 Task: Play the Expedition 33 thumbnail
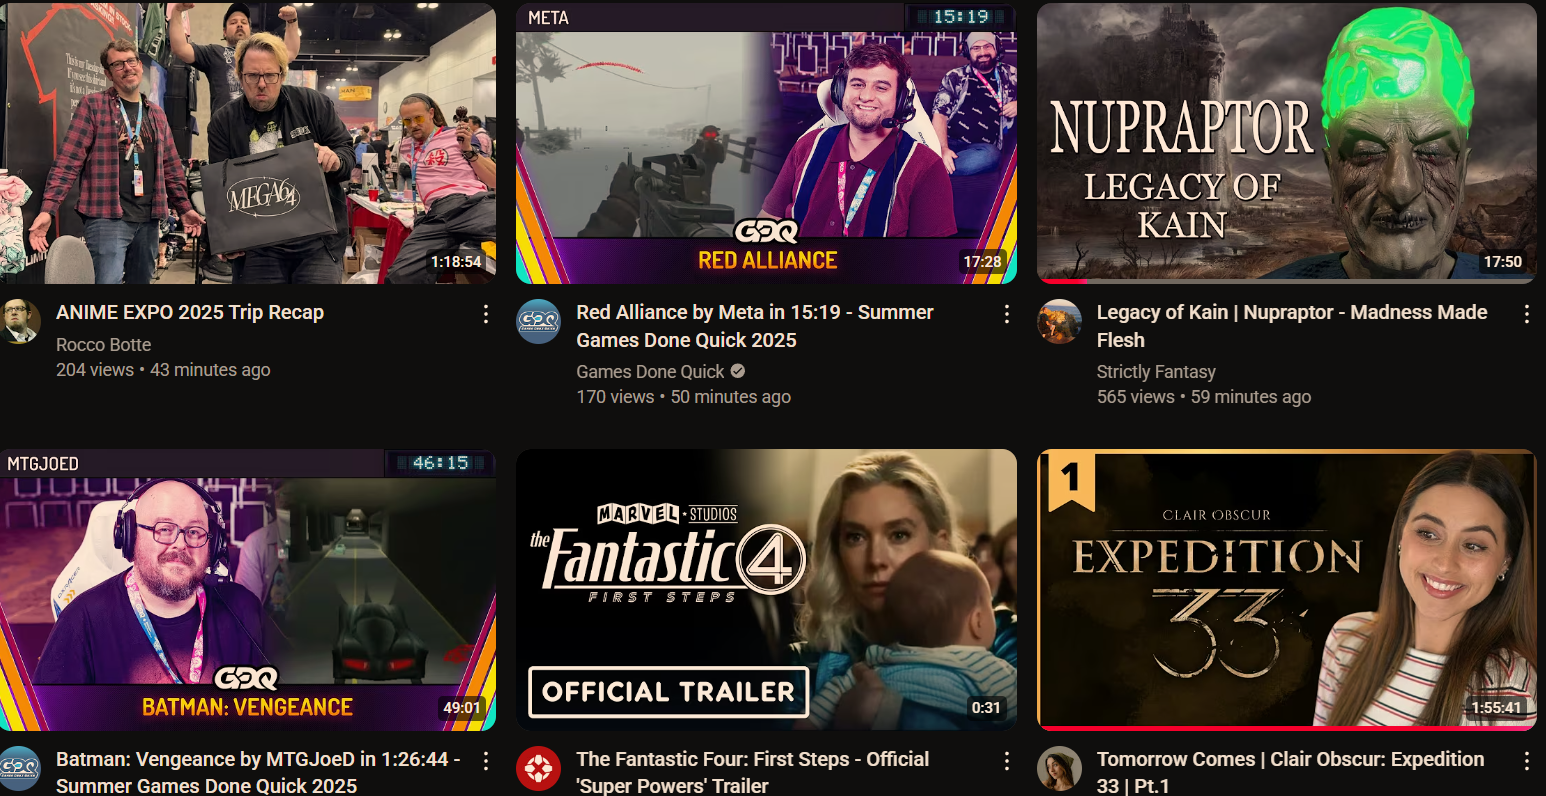click(x=1287, y=590)
